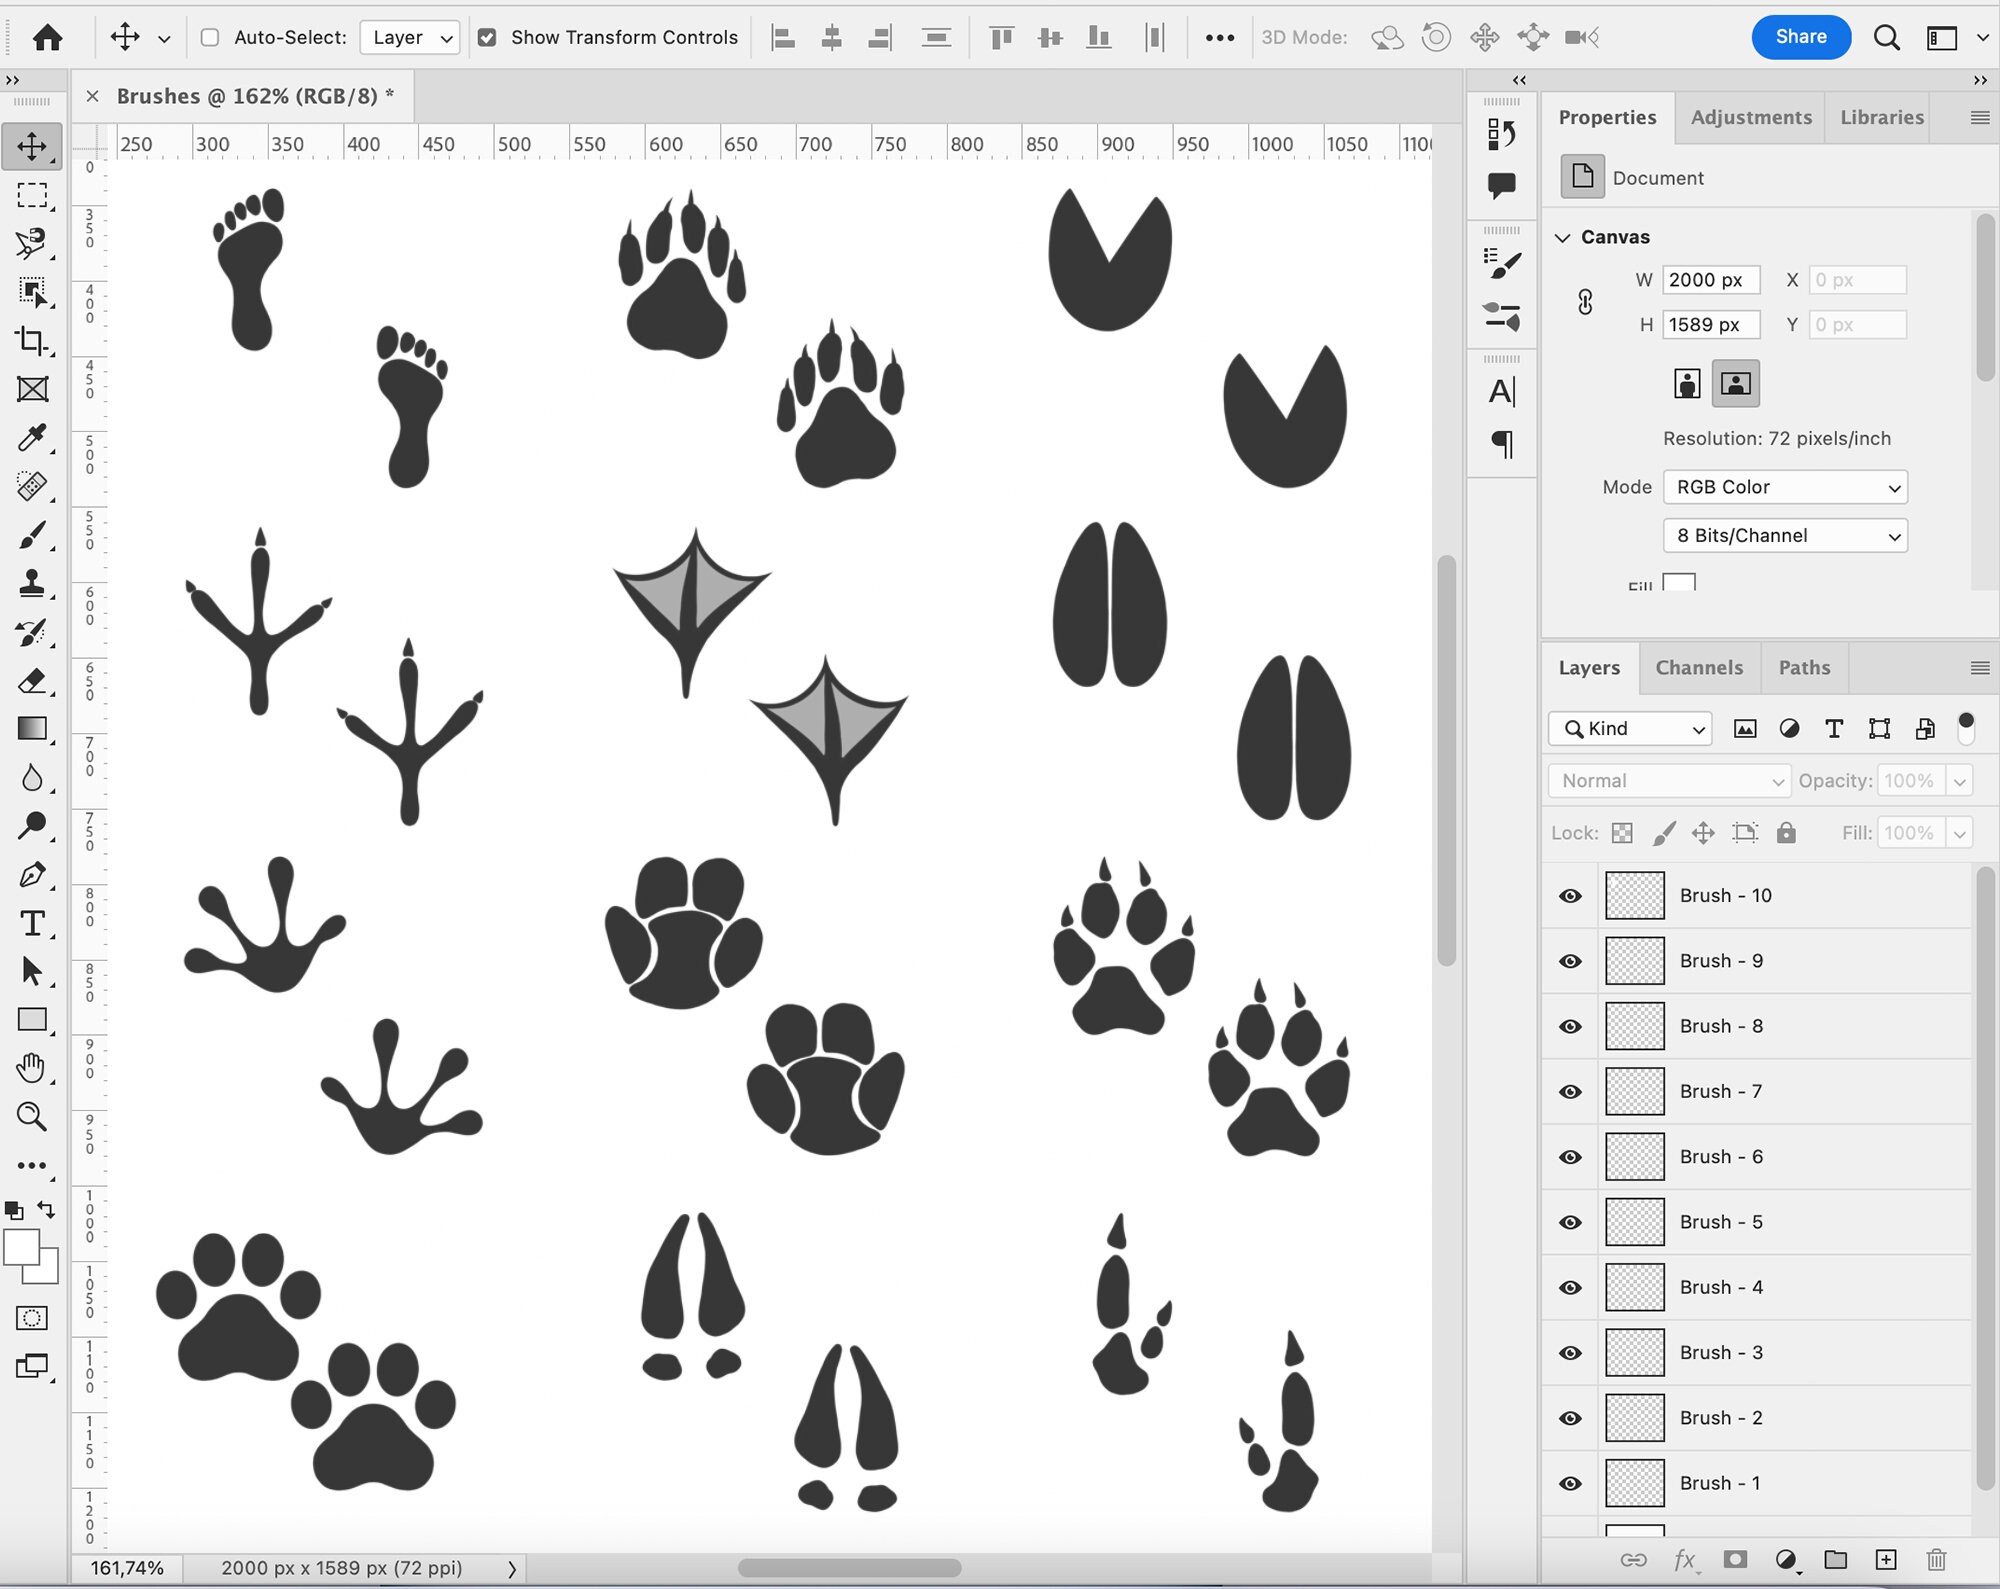Select the Move tool
The image size is (2000, 1589).
[x=34, y=145]
